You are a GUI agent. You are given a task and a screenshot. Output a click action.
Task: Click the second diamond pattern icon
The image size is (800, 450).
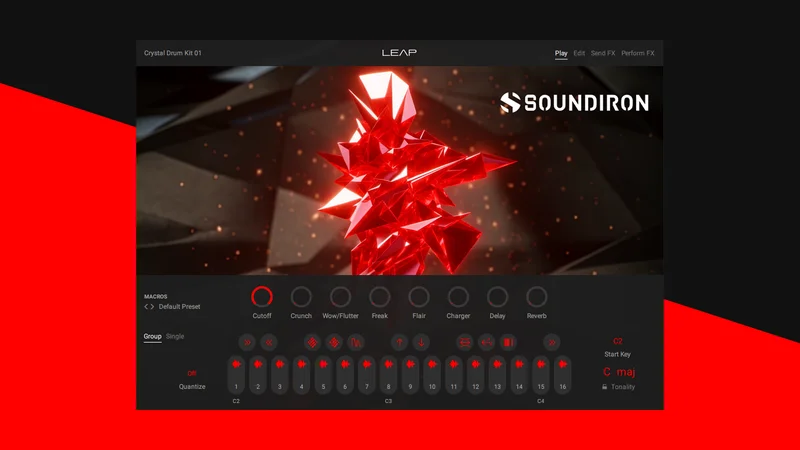334,342
